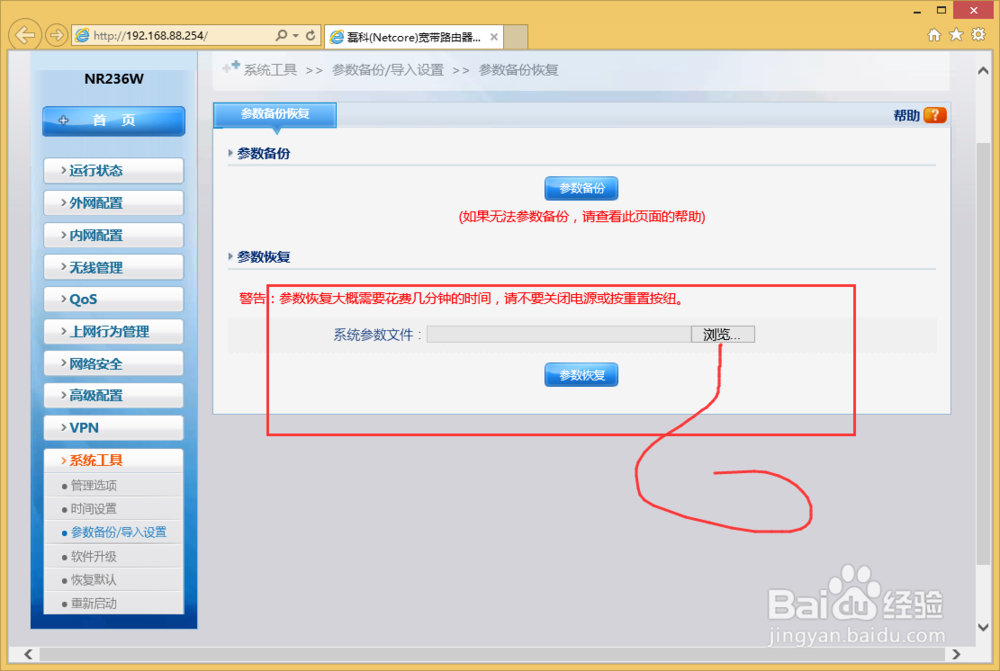The width and height of the screenshot is (1000, 671).
Task: Click the 参数恢复 blue button
Action: pos(581,375)
